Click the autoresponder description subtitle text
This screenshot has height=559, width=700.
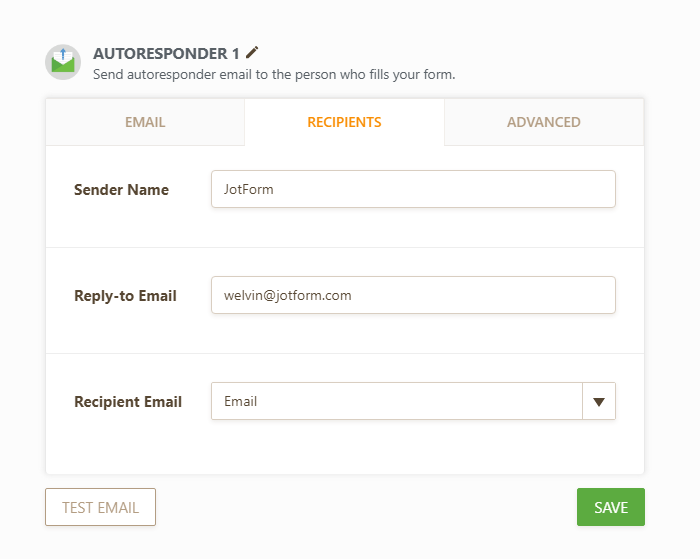(273, 74)
